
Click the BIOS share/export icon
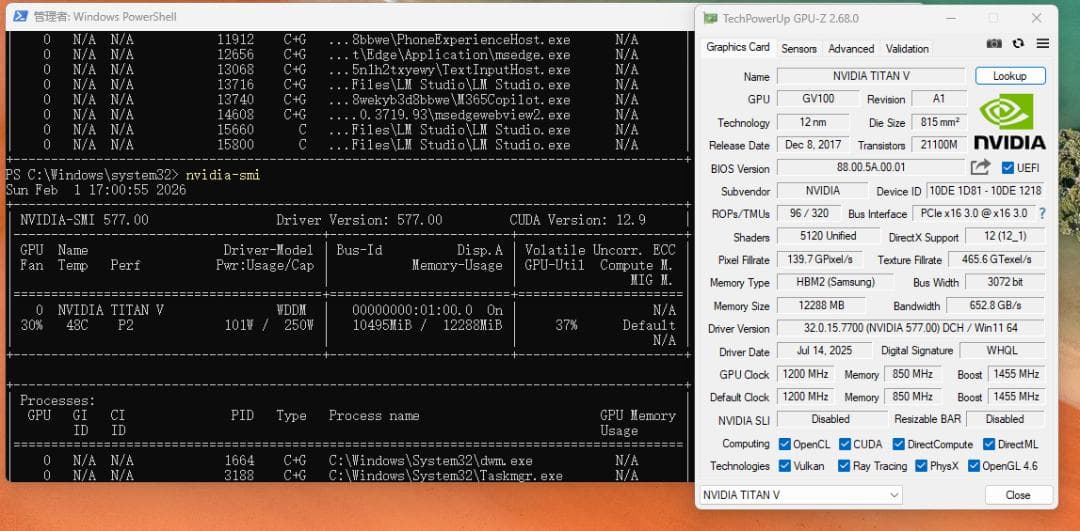tap(980, 167)
